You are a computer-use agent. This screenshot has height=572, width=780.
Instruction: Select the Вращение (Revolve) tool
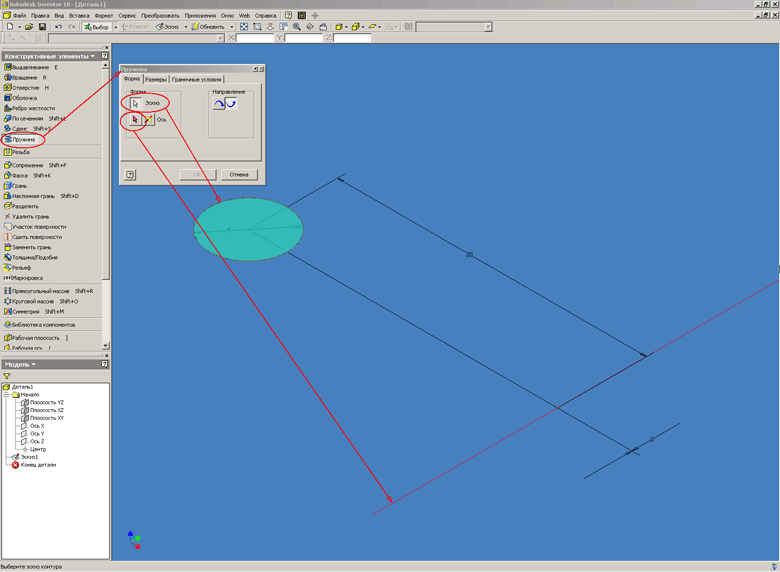[x=25, y=78]
